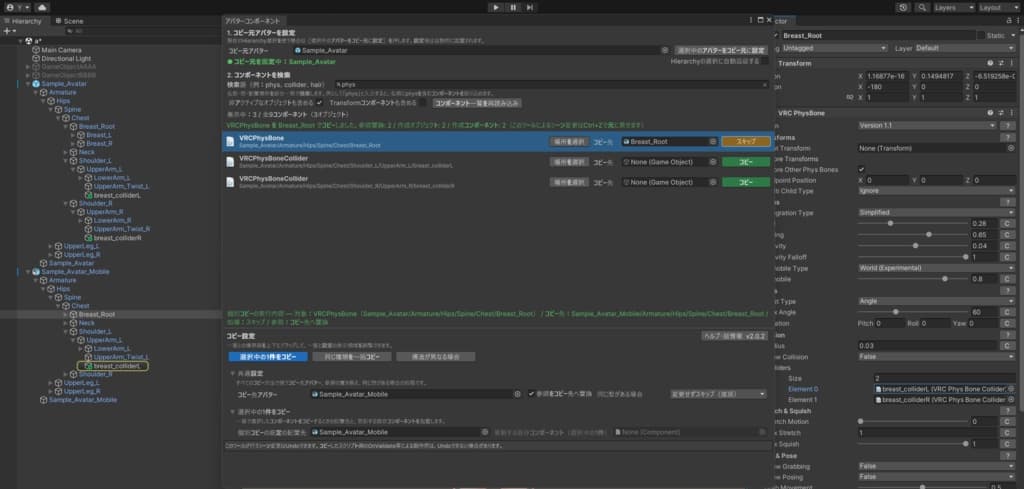1024x489 pixels.
Task: Open the Tag dropdown showing Untagged
Action: point(834,48)
